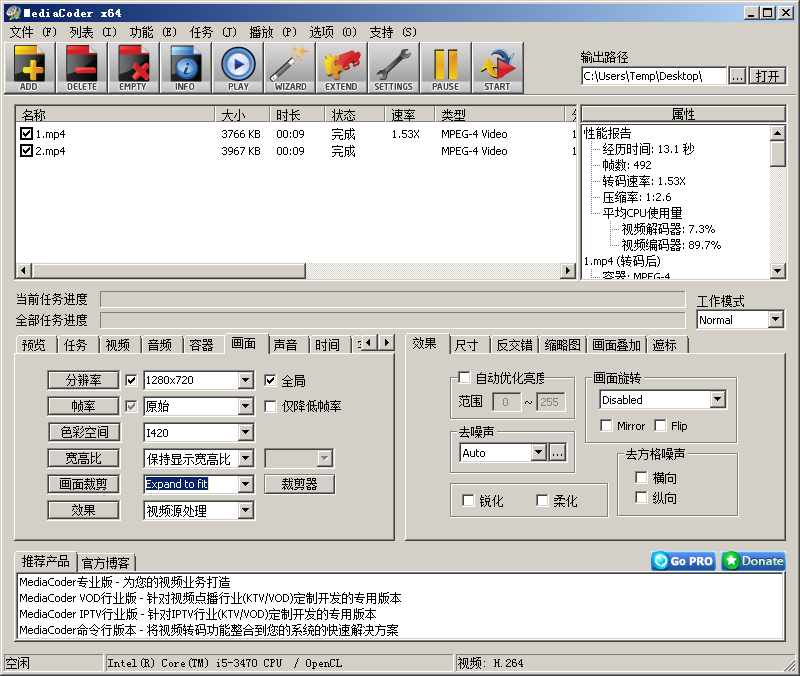Click the 画面裁剪 button
800x676 pixels.
point(84,484)
